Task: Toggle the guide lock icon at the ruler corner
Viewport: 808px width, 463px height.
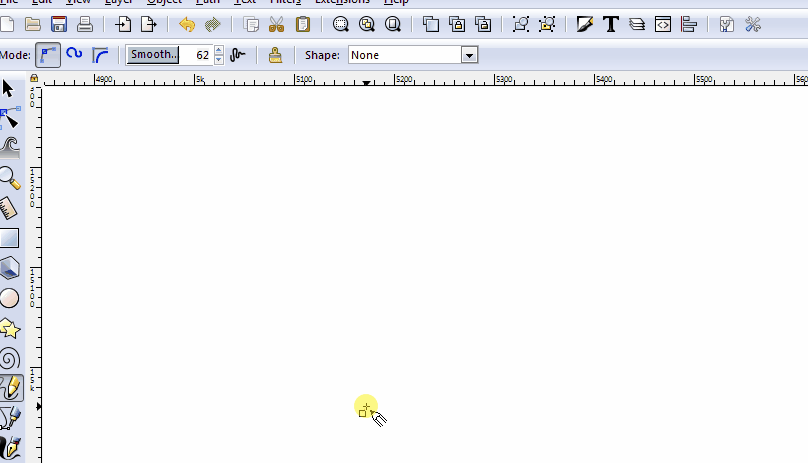Action: (34, 78)
